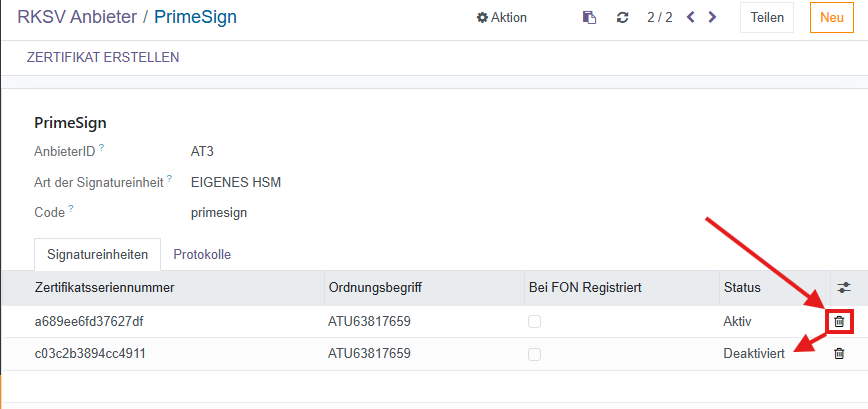This screenshot has height=409, width=868.
Task: Delete the Deaktiviert signature unit row
Action: pyautogui.click(x=839, y=353)
